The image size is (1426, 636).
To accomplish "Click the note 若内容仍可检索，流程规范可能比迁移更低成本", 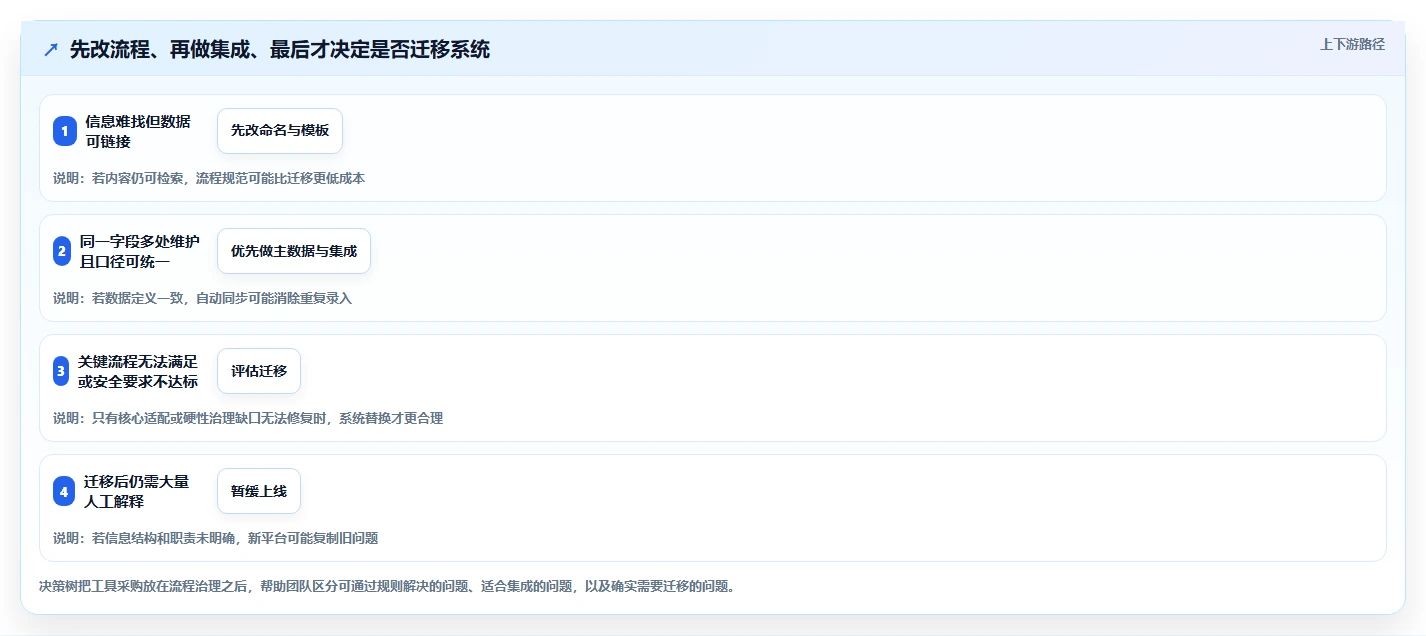I will pyautogui.click(x=209, y=178).
